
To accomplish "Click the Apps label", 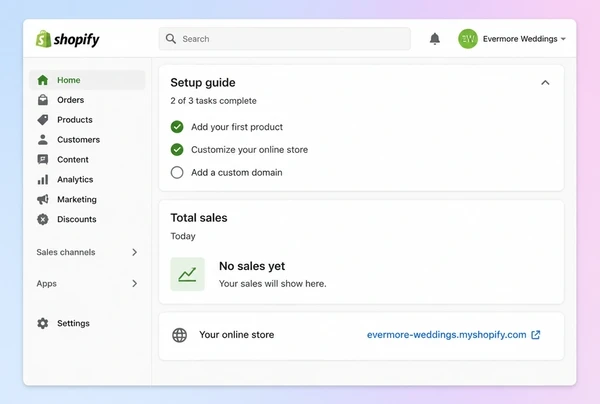I will pos(46,284).
